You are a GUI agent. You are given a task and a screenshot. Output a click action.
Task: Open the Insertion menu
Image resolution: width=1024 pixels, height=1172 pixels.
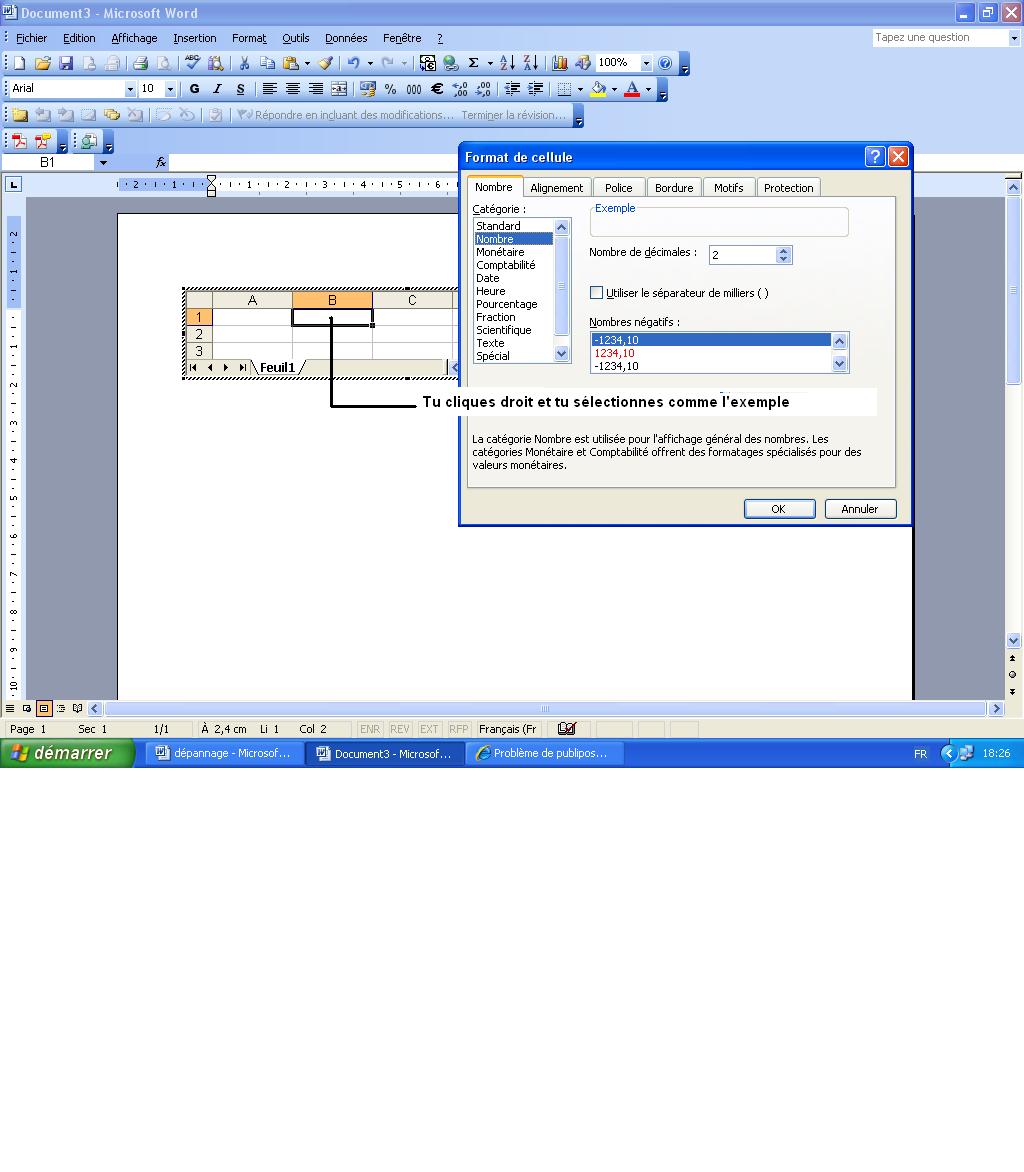(194, 38)
